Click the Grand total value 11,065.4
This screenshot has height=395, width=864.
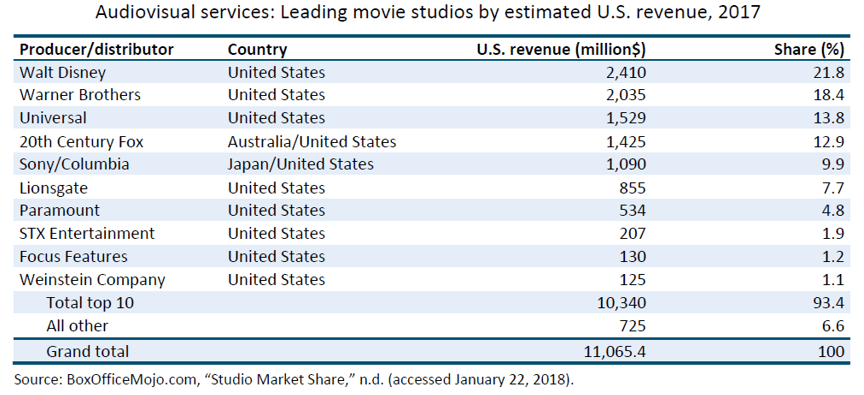pyautogui.click(x=615, y=351)
